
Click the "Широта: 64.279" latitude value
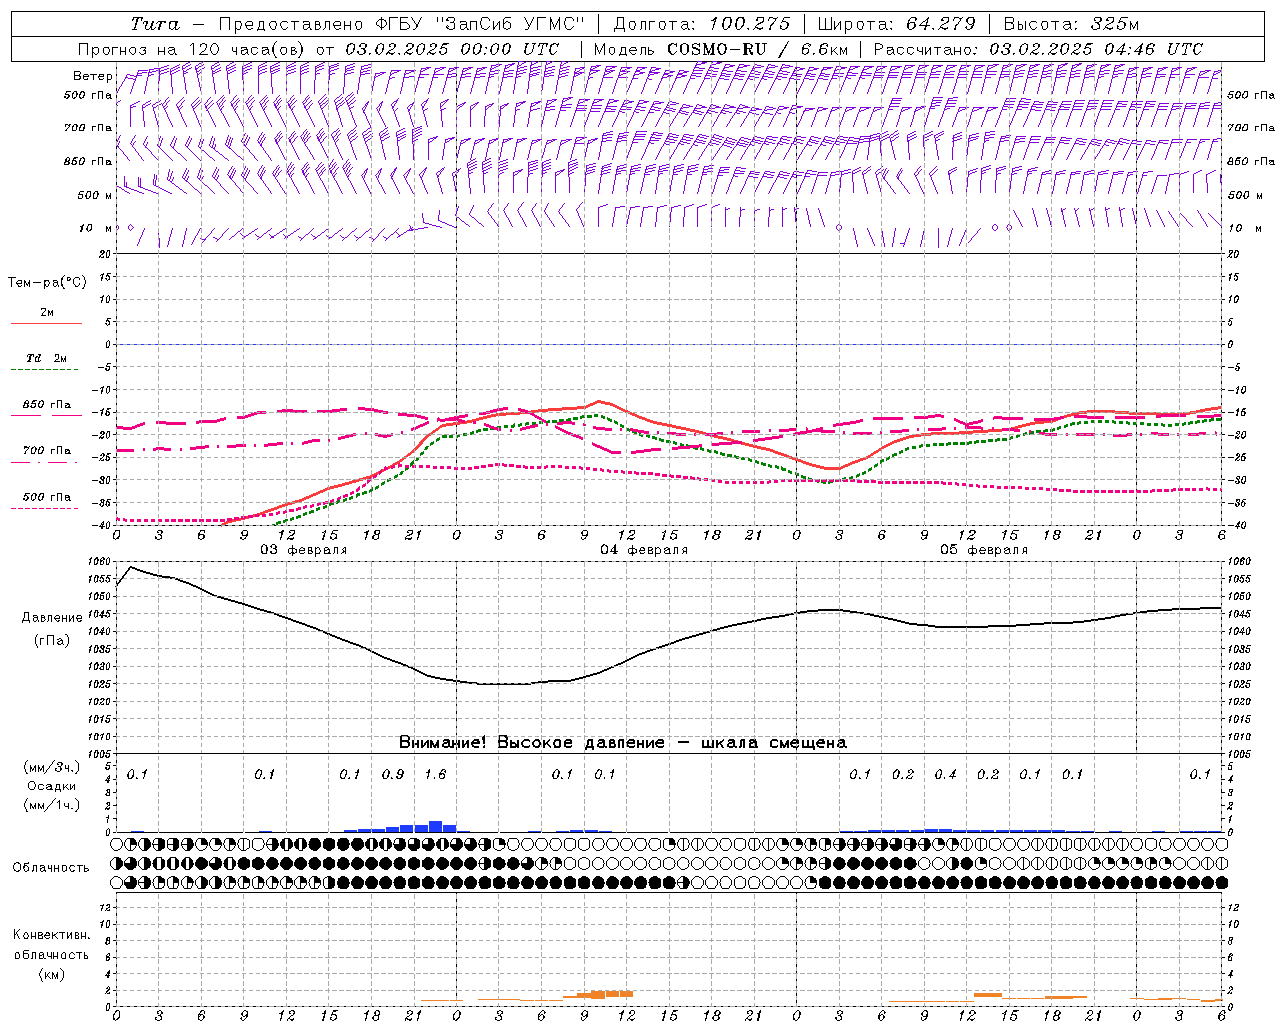[895, 24]
